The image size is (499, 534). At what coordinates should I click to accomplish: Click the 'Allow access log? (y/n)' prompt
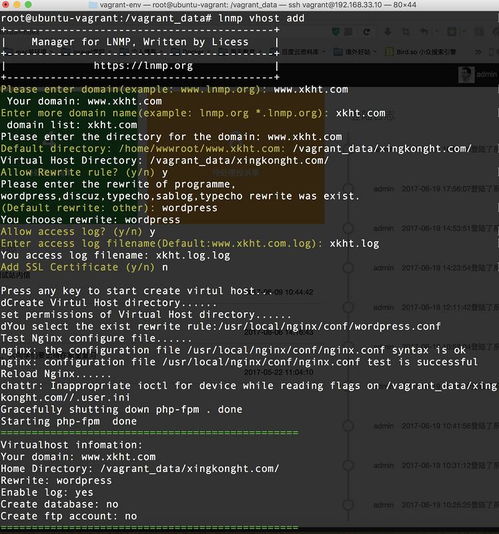pos(78,232)
